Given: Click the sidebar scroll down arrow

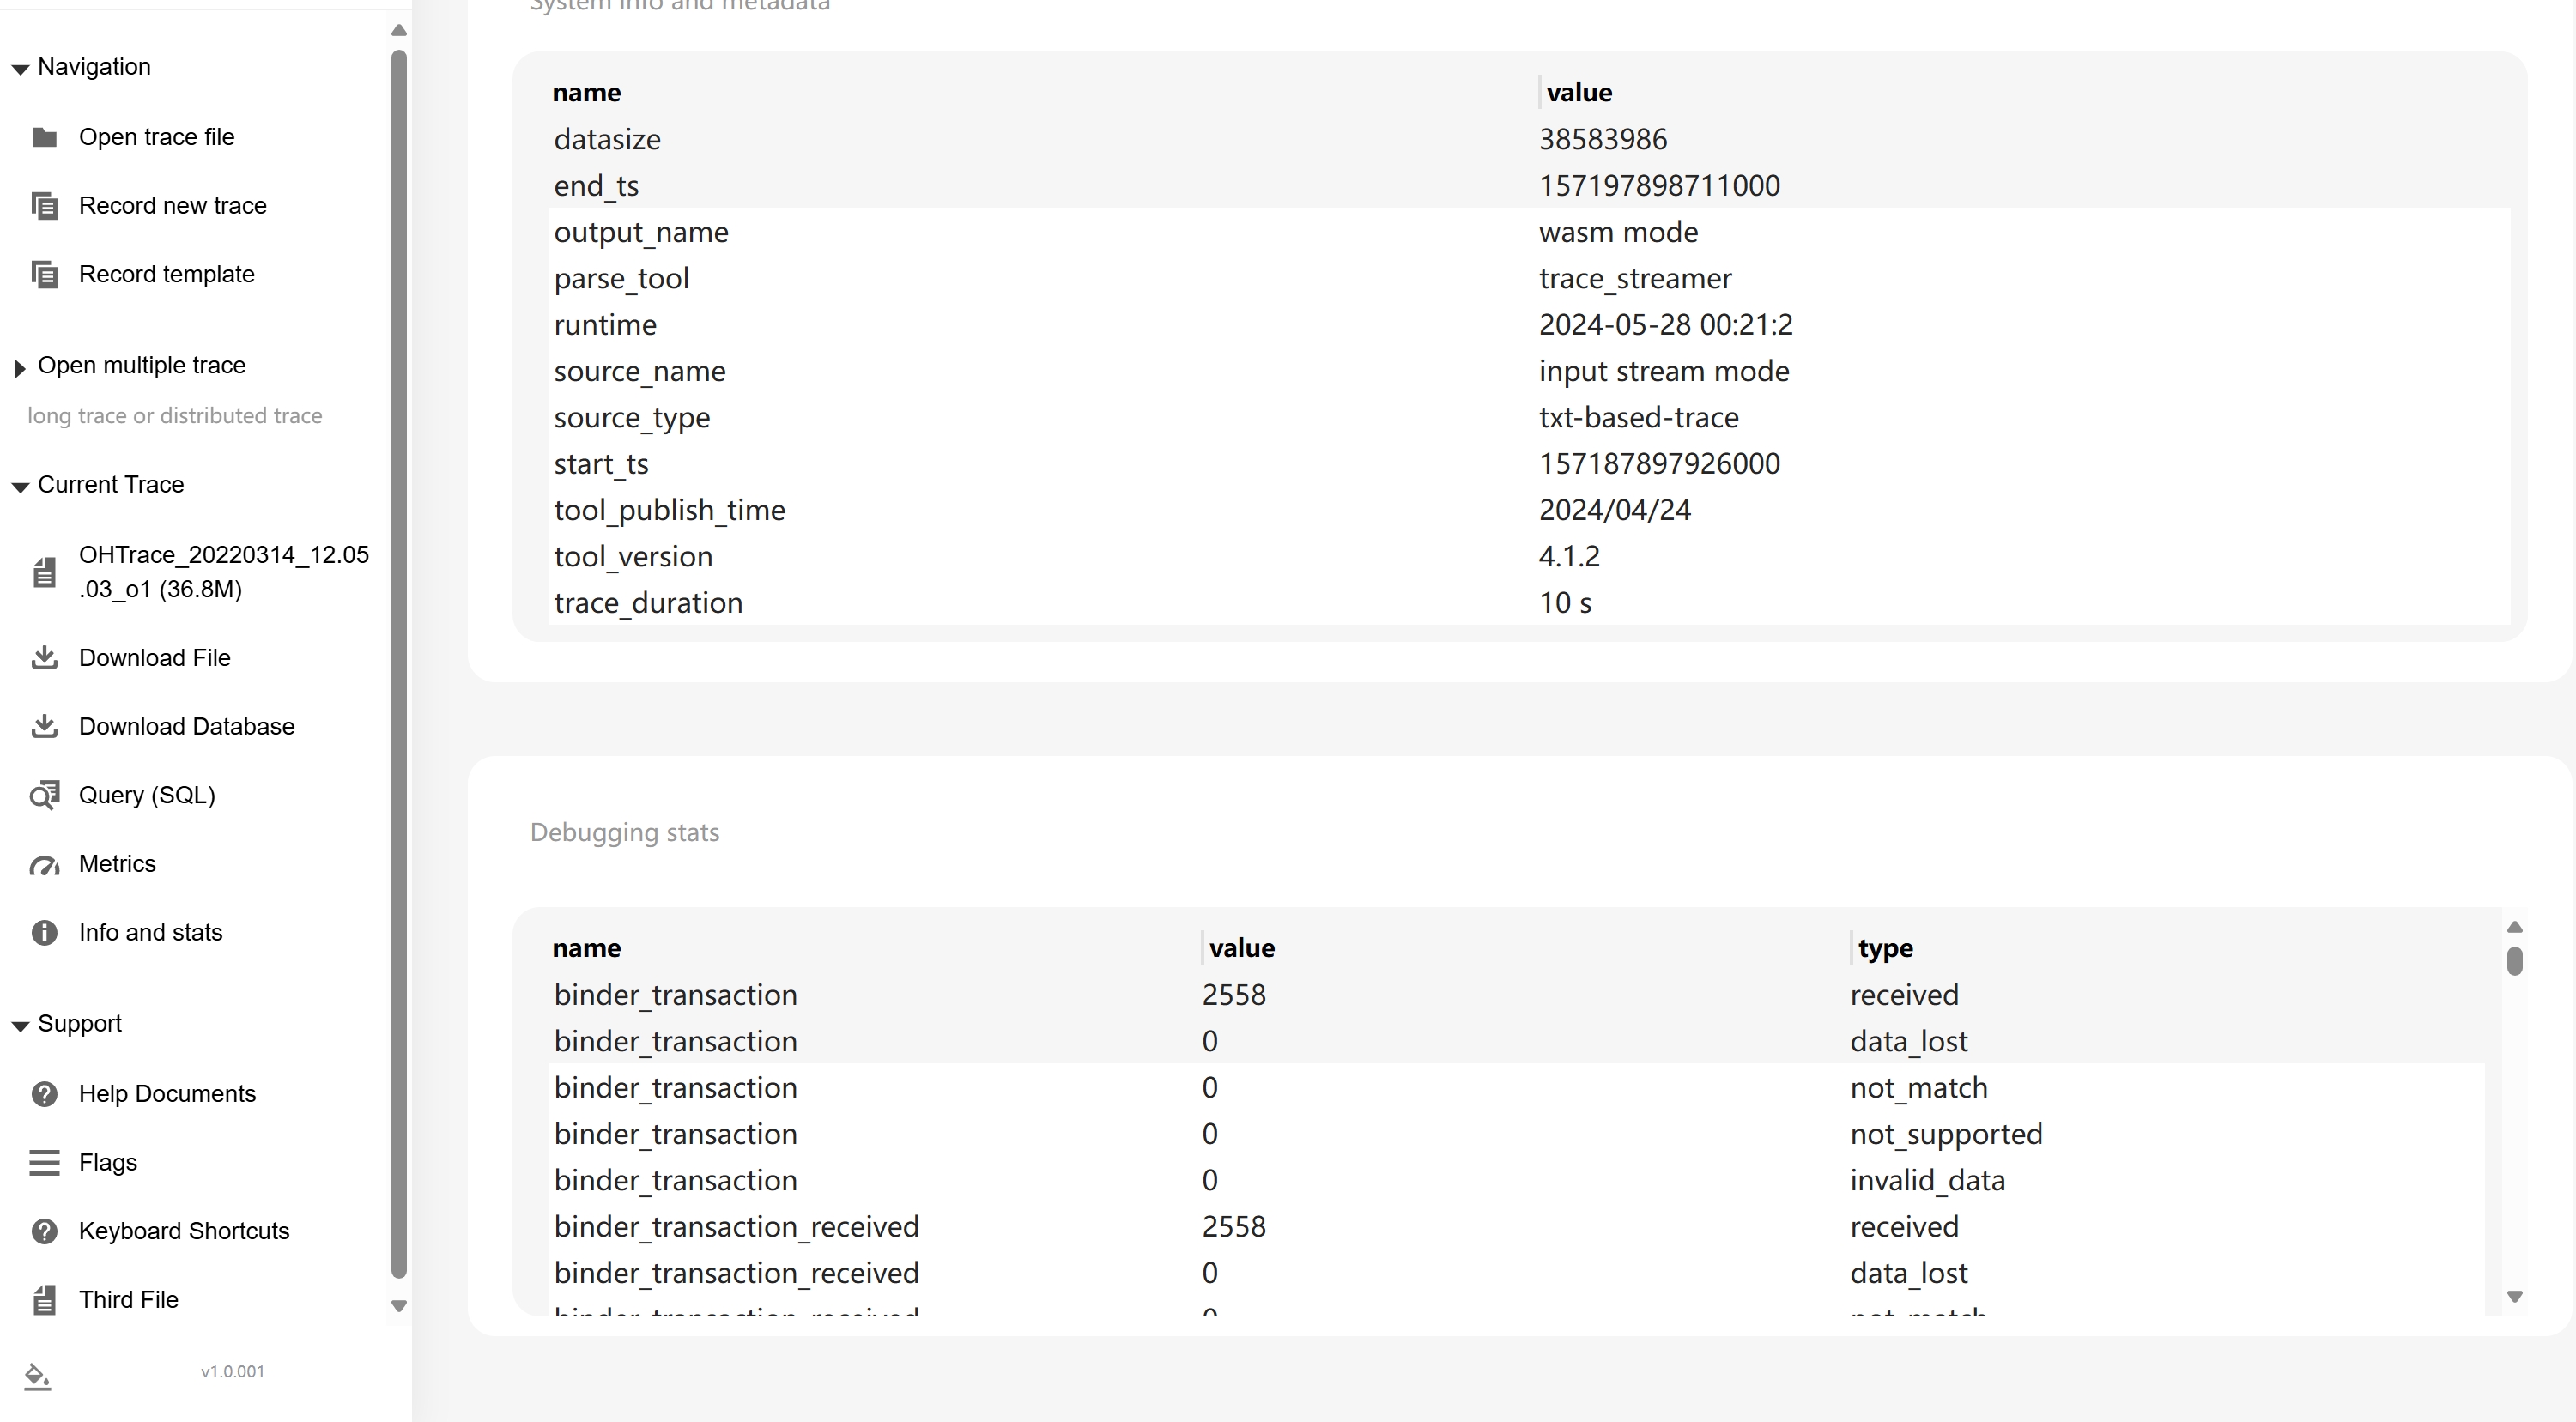Looking at the screenshot, I should pos(399,1306).
